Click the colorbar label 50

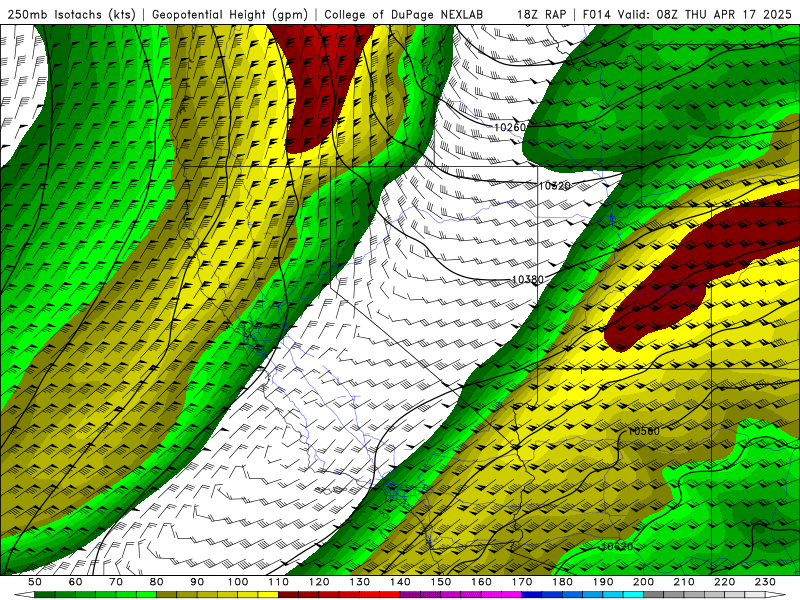tap(35, 582)
